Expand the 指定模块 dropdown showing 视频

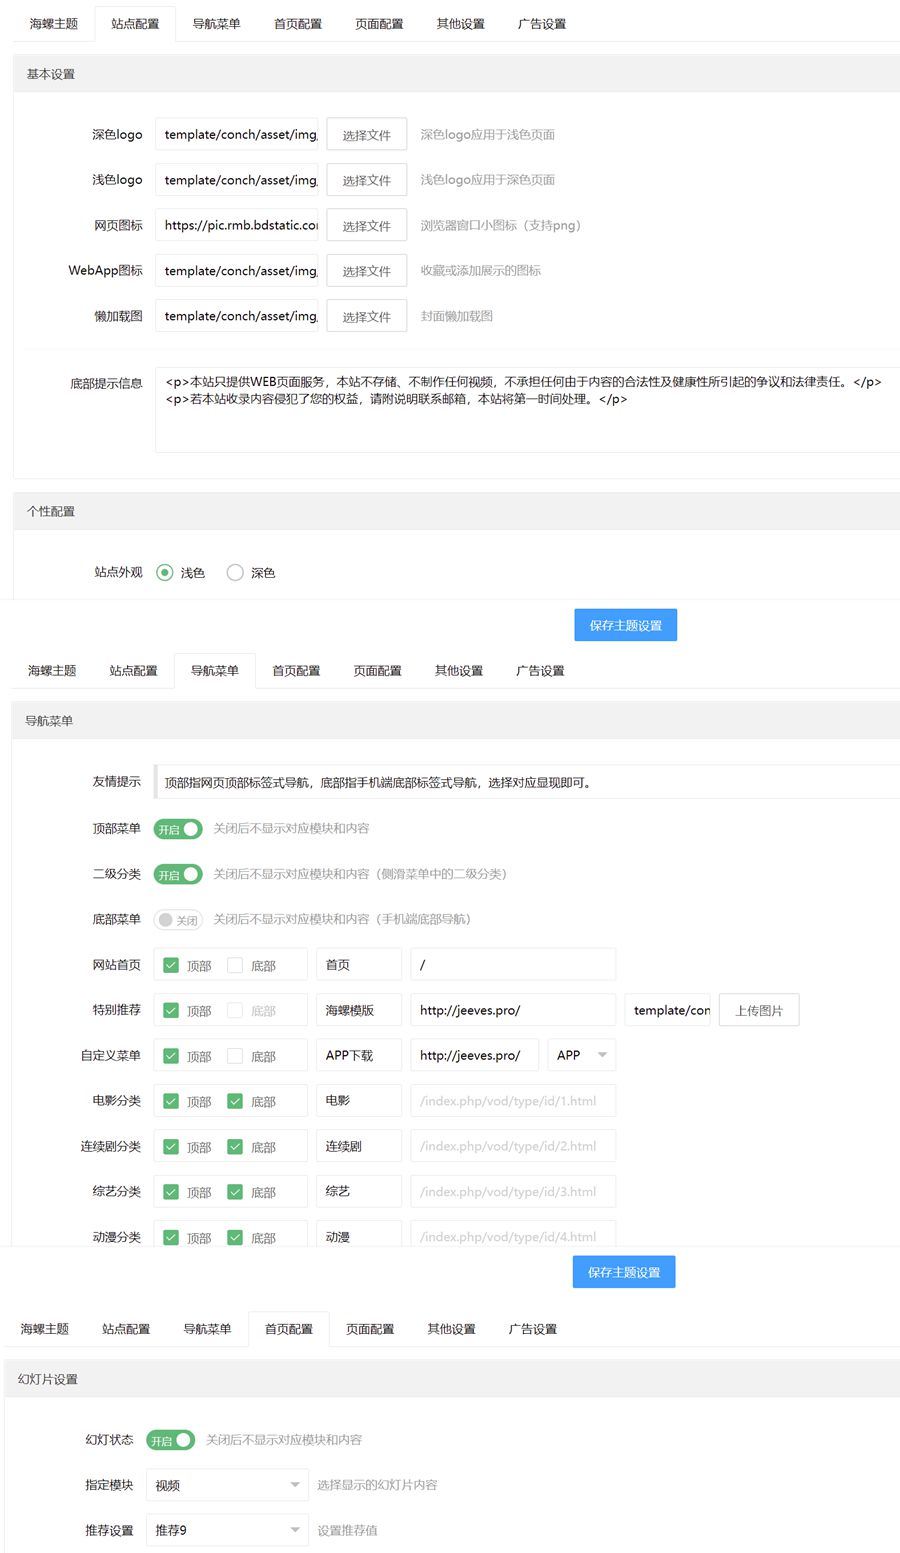click(x=227, y=1485)
